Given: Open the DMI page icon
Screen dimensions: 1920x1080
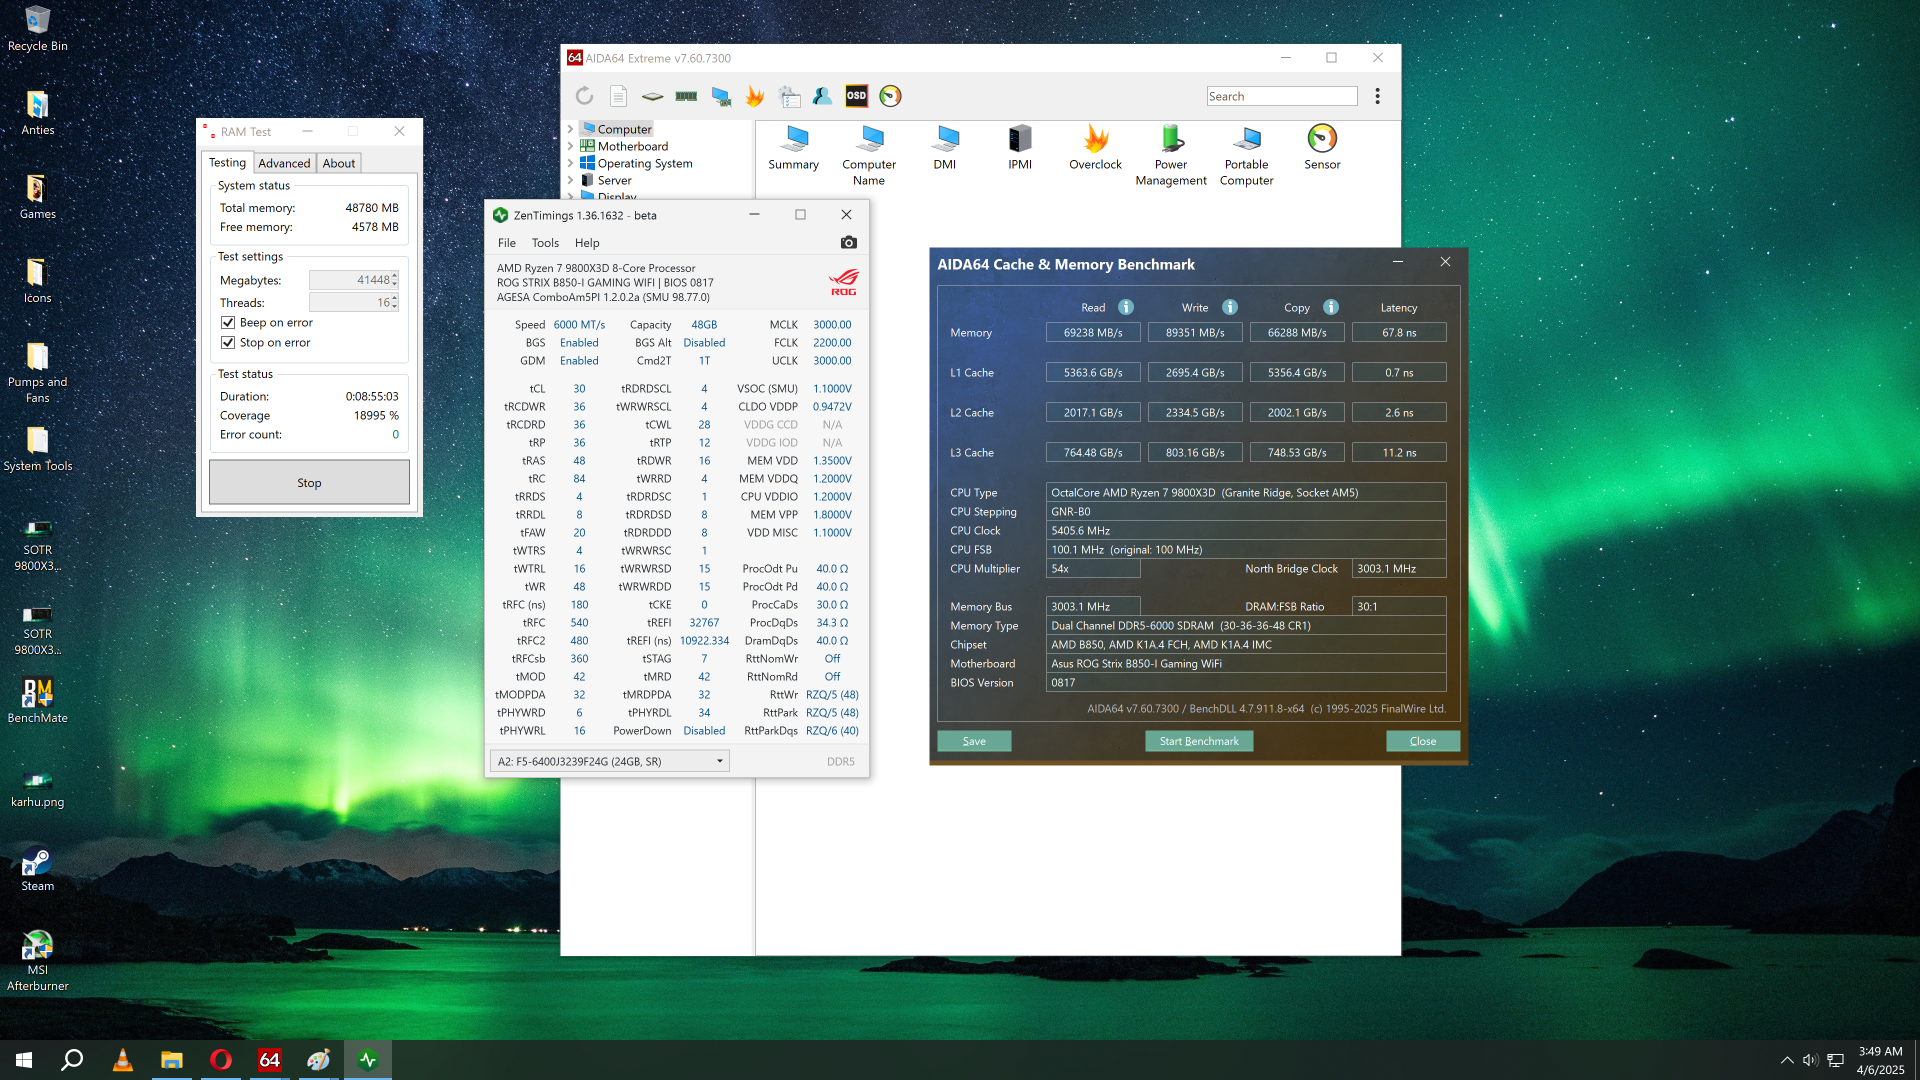Looking at the screenshot, I should tap(945, 148).
